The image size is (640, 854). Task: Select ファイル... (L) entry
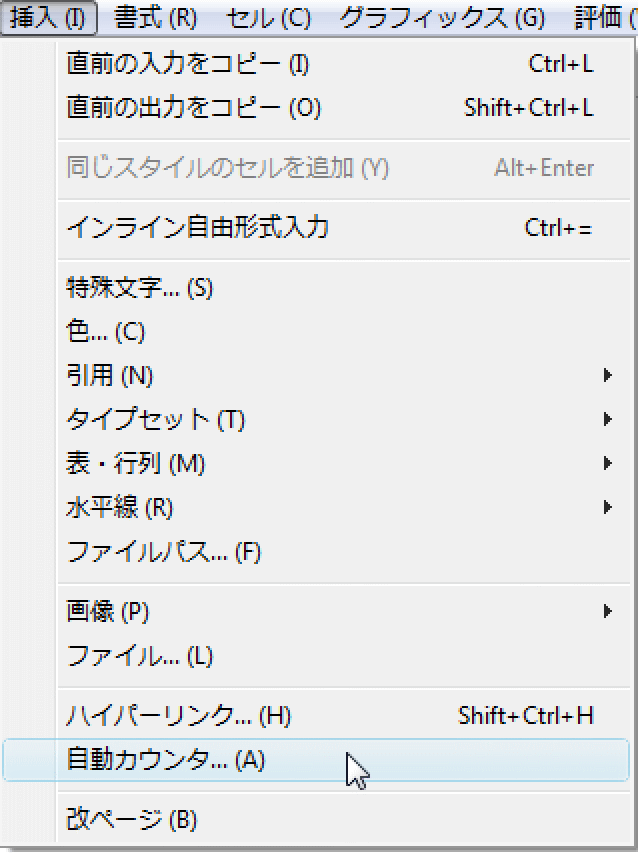point(343,656)
